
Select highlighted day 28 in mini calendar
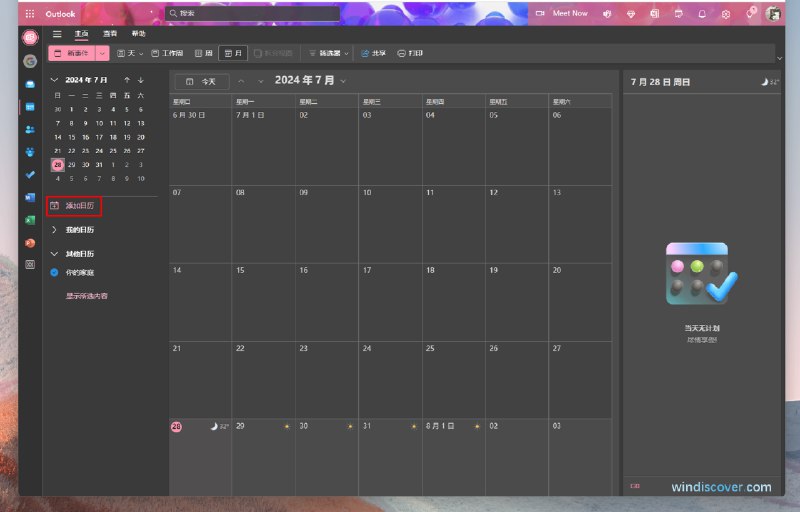coord(58,165)
